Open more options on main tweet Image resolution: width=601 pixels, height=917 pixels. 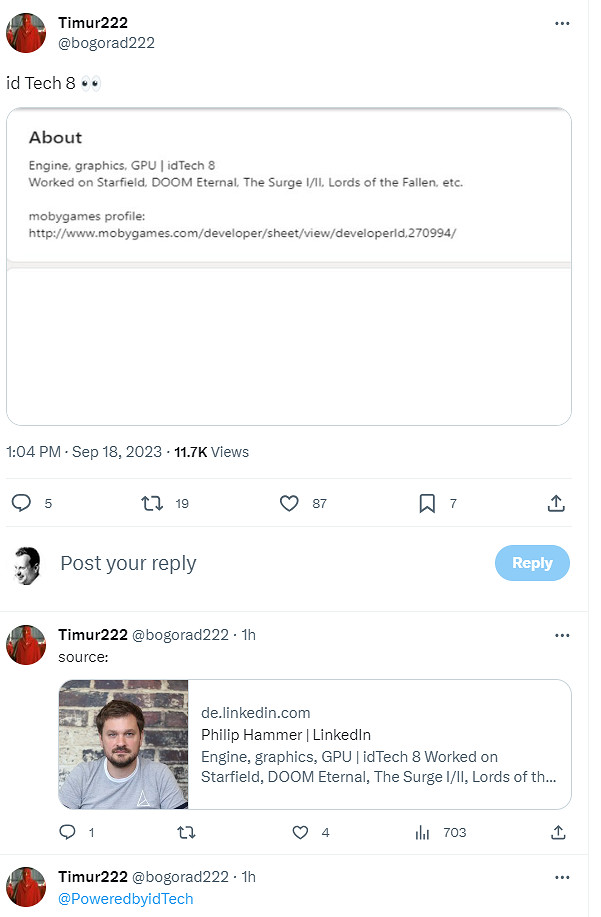click(x=562, y=23)
